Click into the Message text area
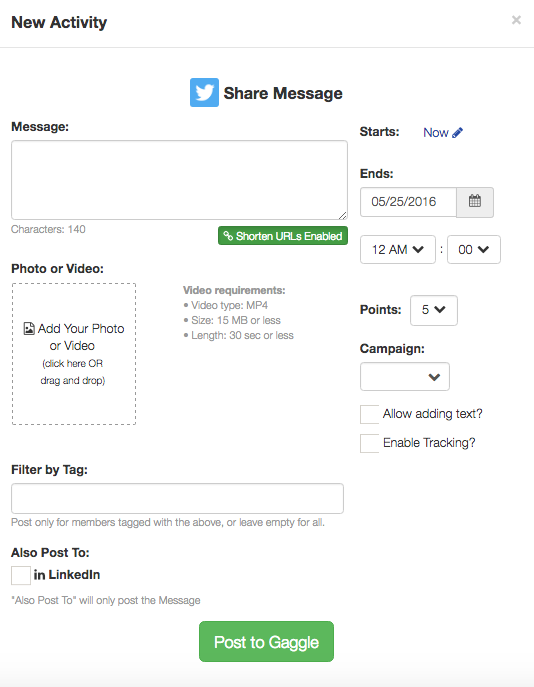Viewport: 534px width, 687px height. point(179,180)
